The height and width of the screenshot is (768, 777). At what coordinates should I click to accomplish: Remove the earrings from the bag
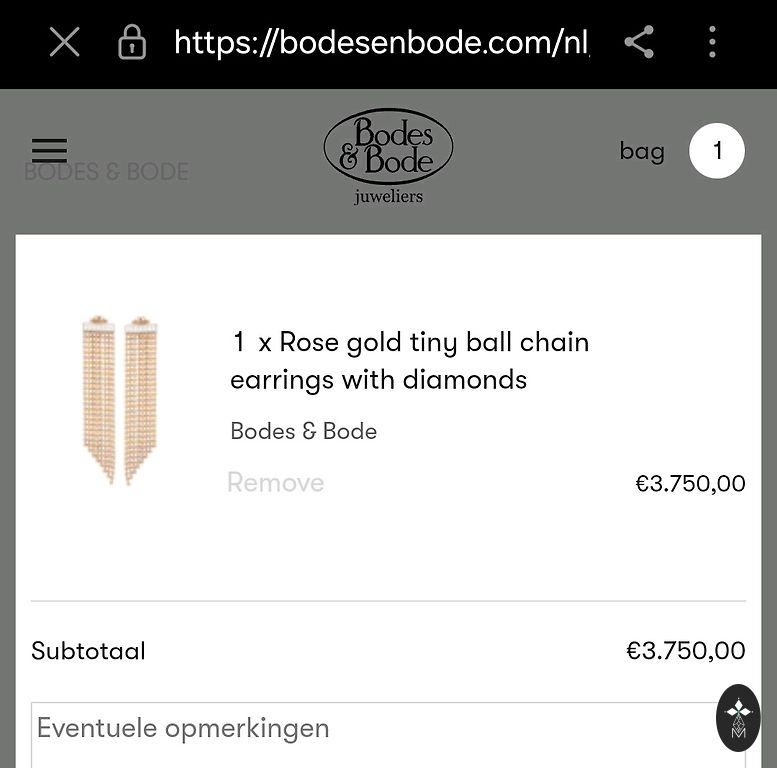click(x=275, y=482)
